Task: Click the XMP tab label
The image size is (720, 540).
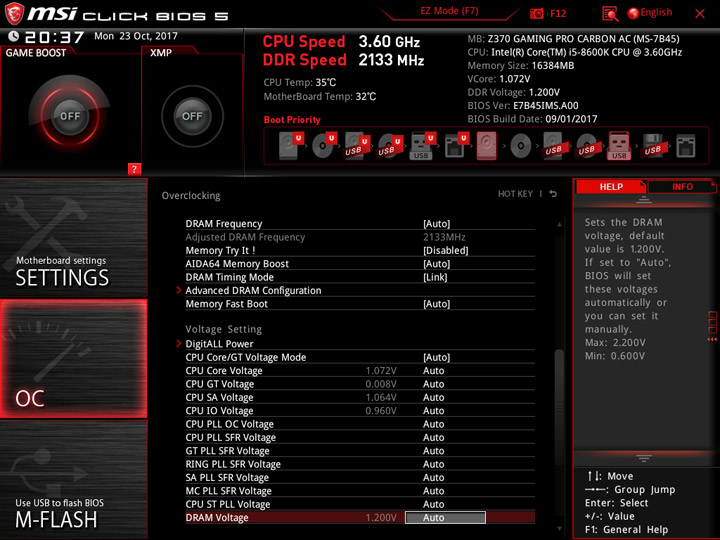Action: click(x=161, y=53)
